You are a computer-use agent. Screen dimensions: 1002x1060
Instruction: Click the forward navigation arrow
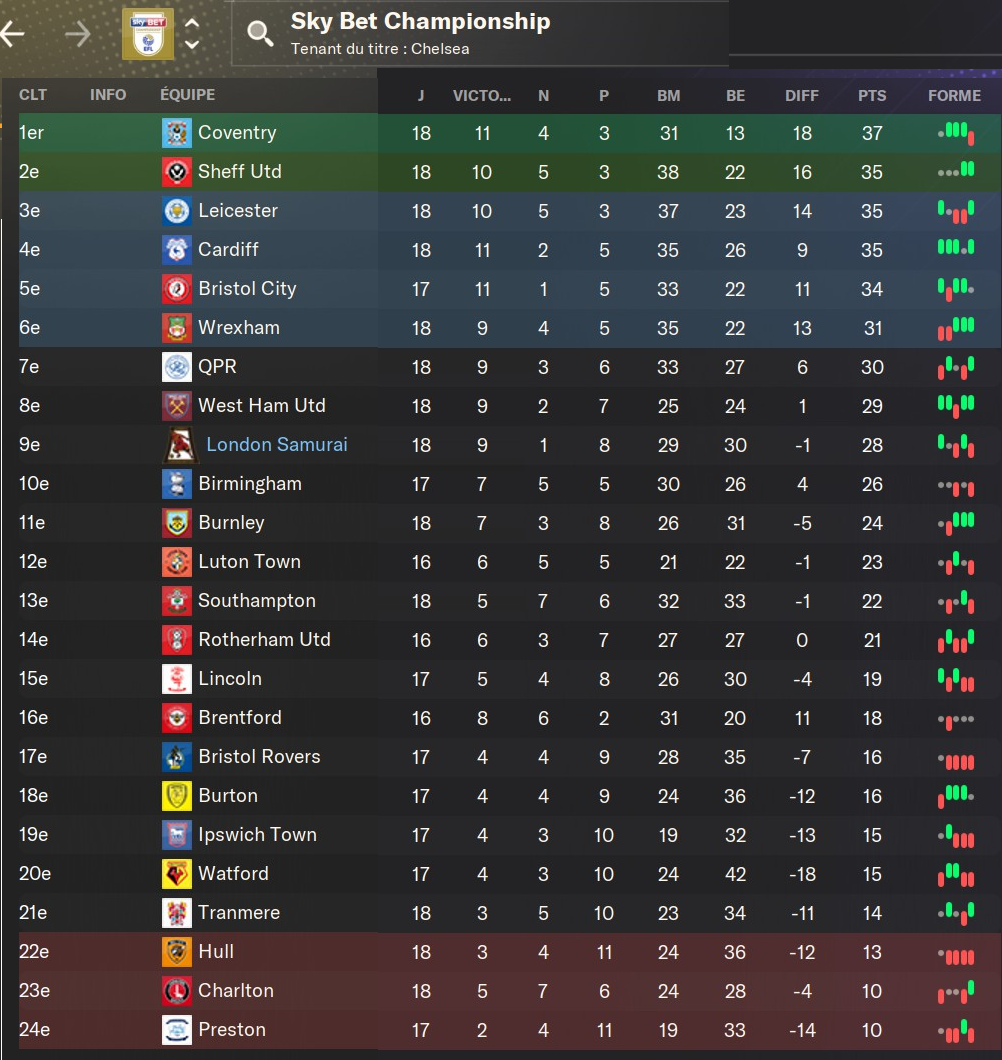coord(77,34)
